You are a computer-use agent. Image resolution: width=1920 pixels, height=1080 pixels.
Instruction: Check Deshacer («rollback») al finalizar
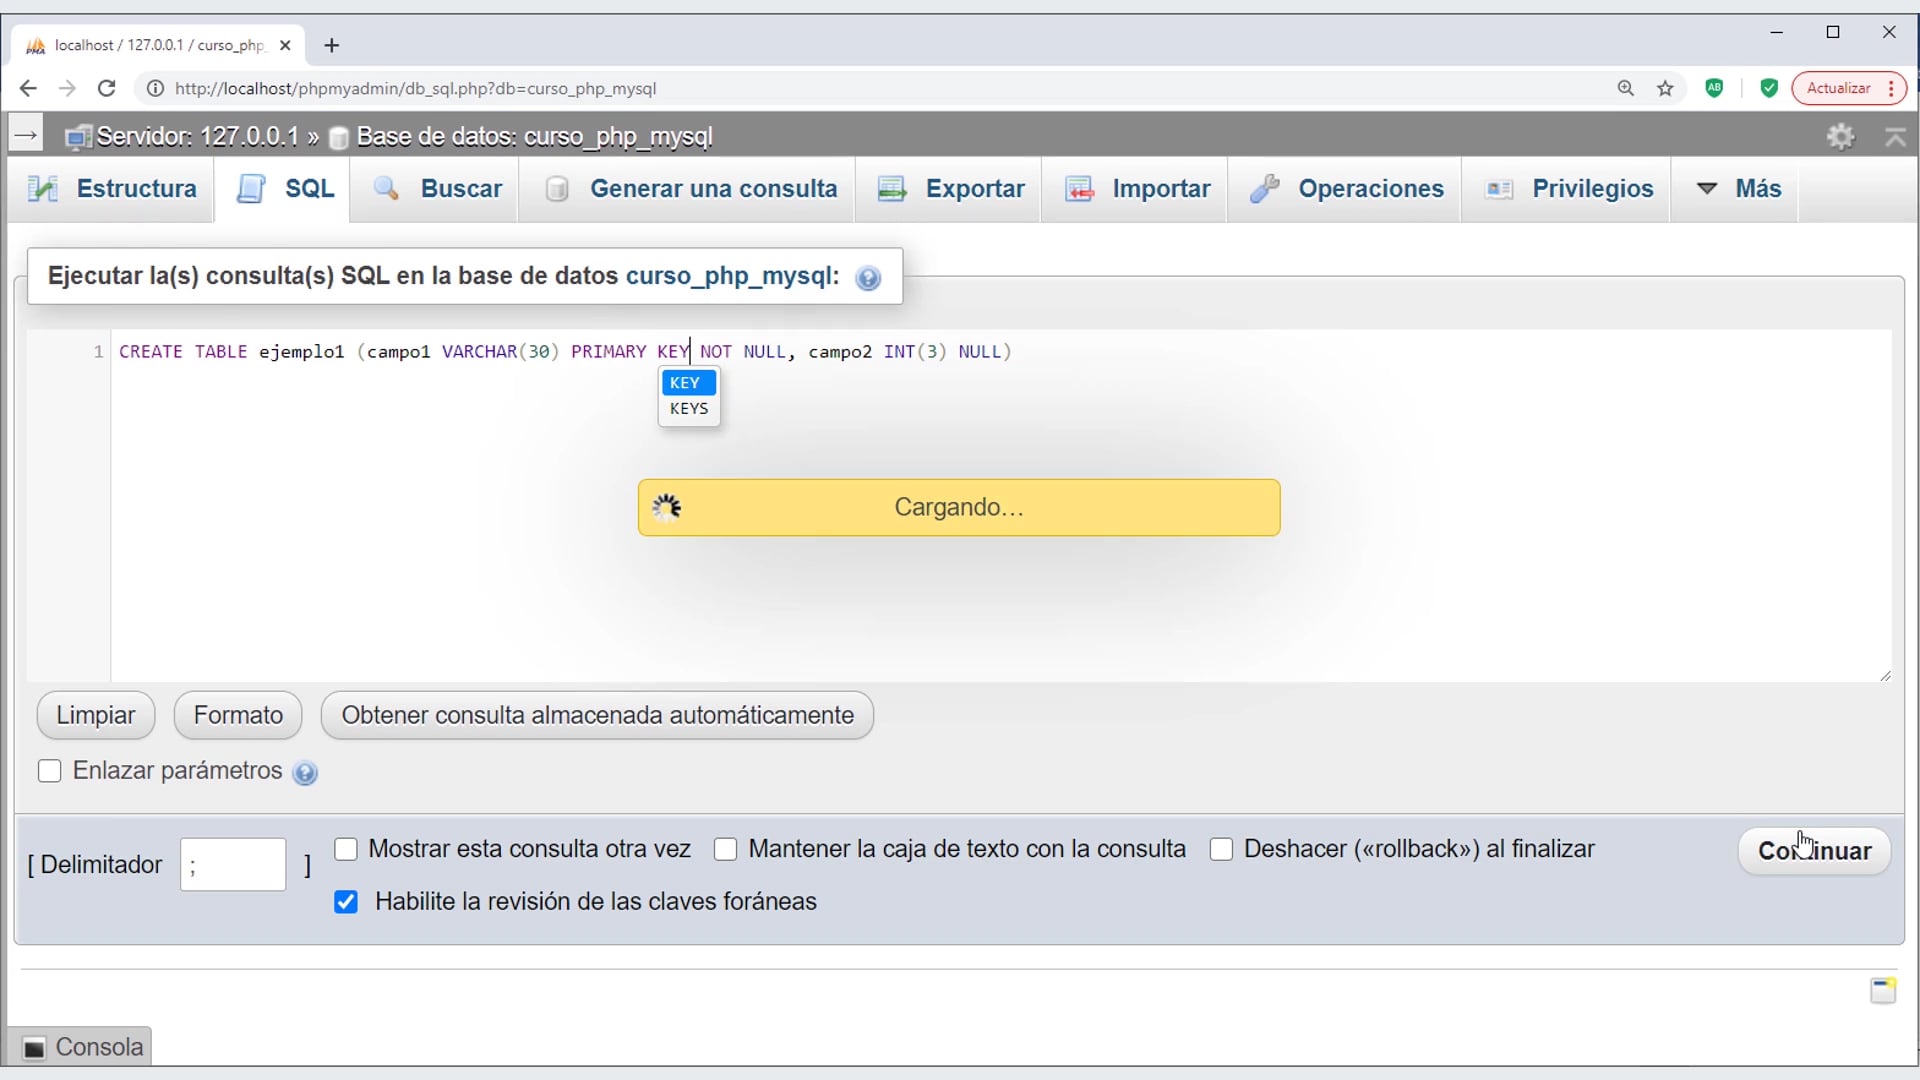(1221, 849)
